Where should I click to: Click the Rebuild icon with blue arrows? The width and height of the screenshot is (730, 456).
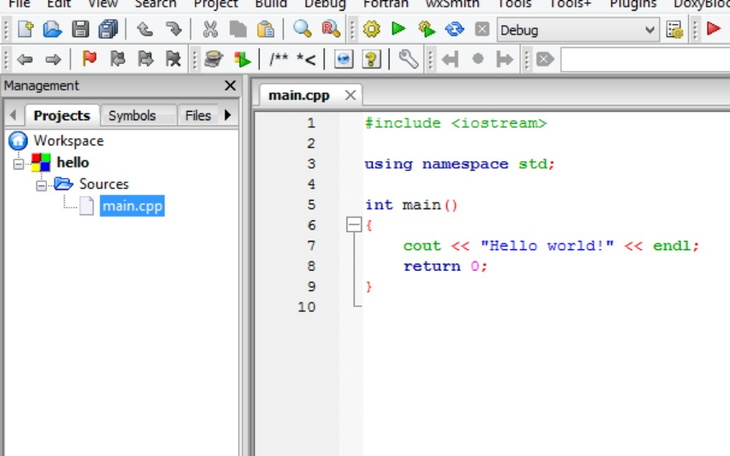tap(454, 30)
